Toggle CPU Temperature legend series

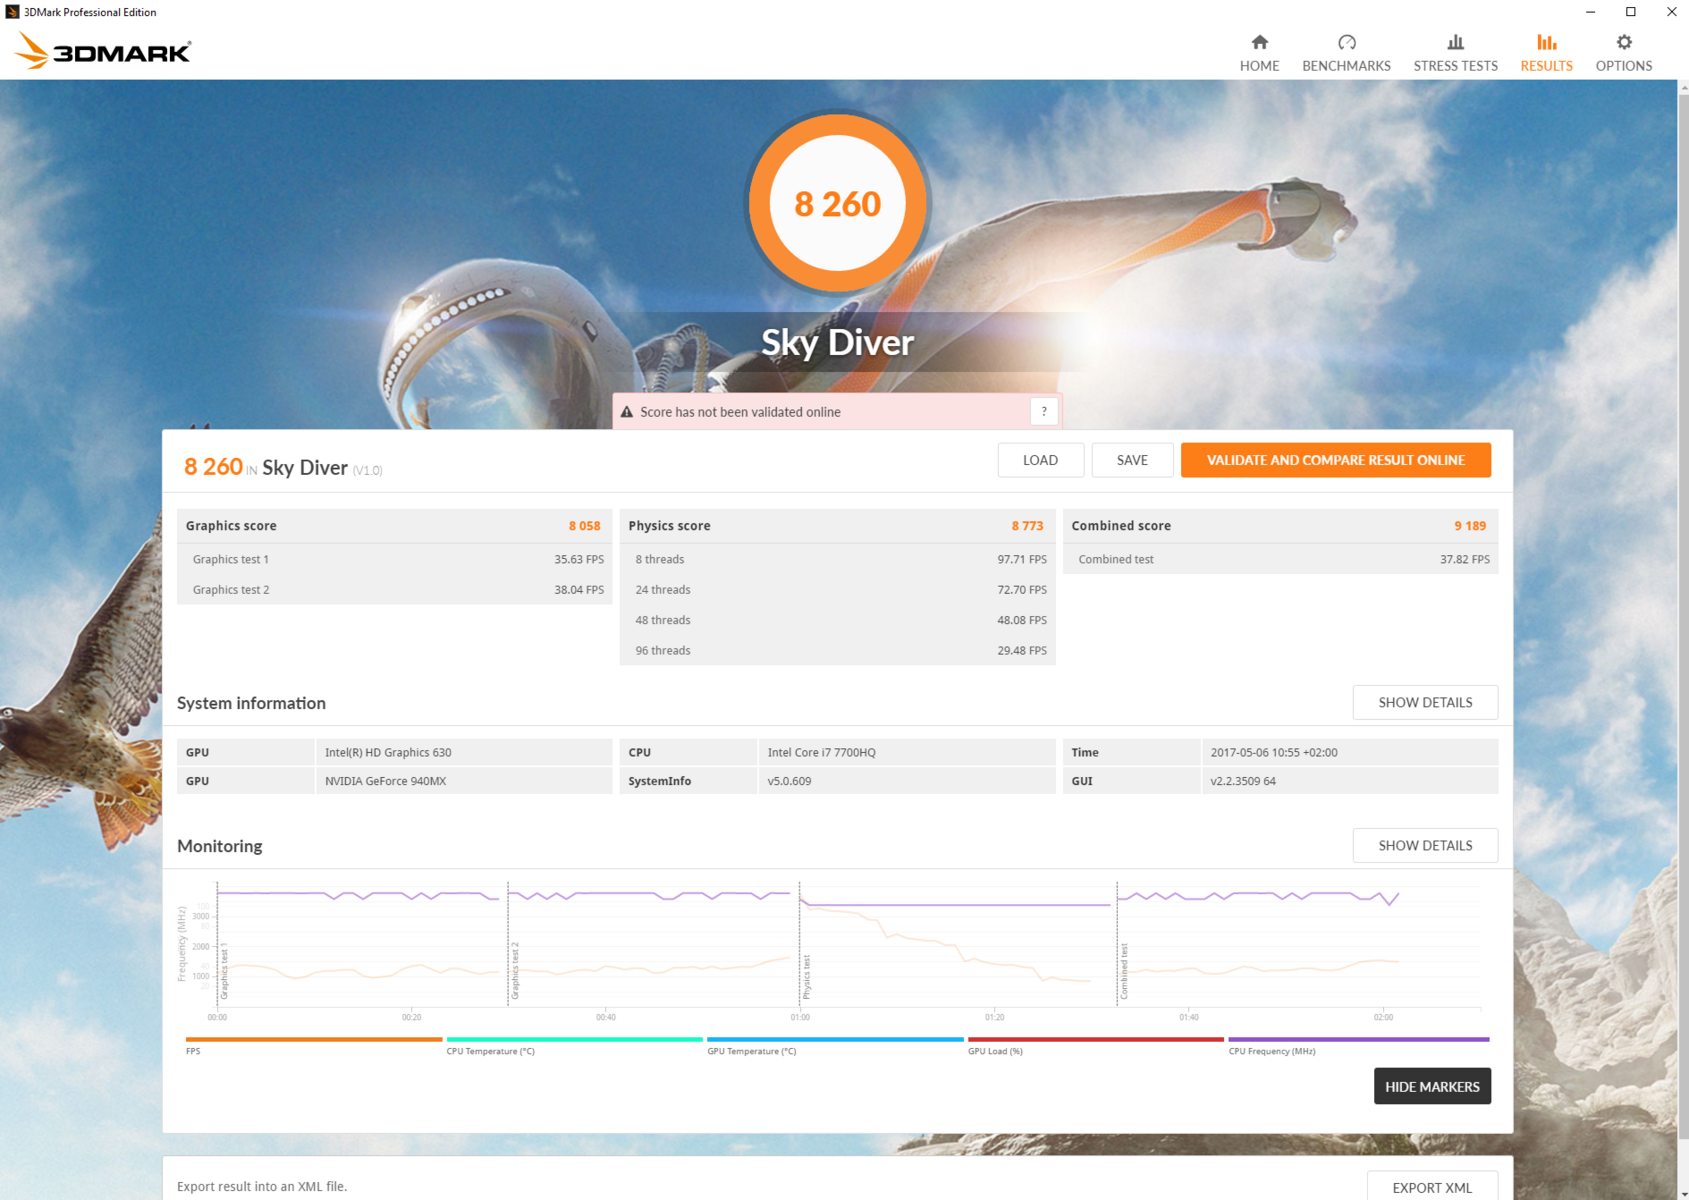pos(574,1040)
